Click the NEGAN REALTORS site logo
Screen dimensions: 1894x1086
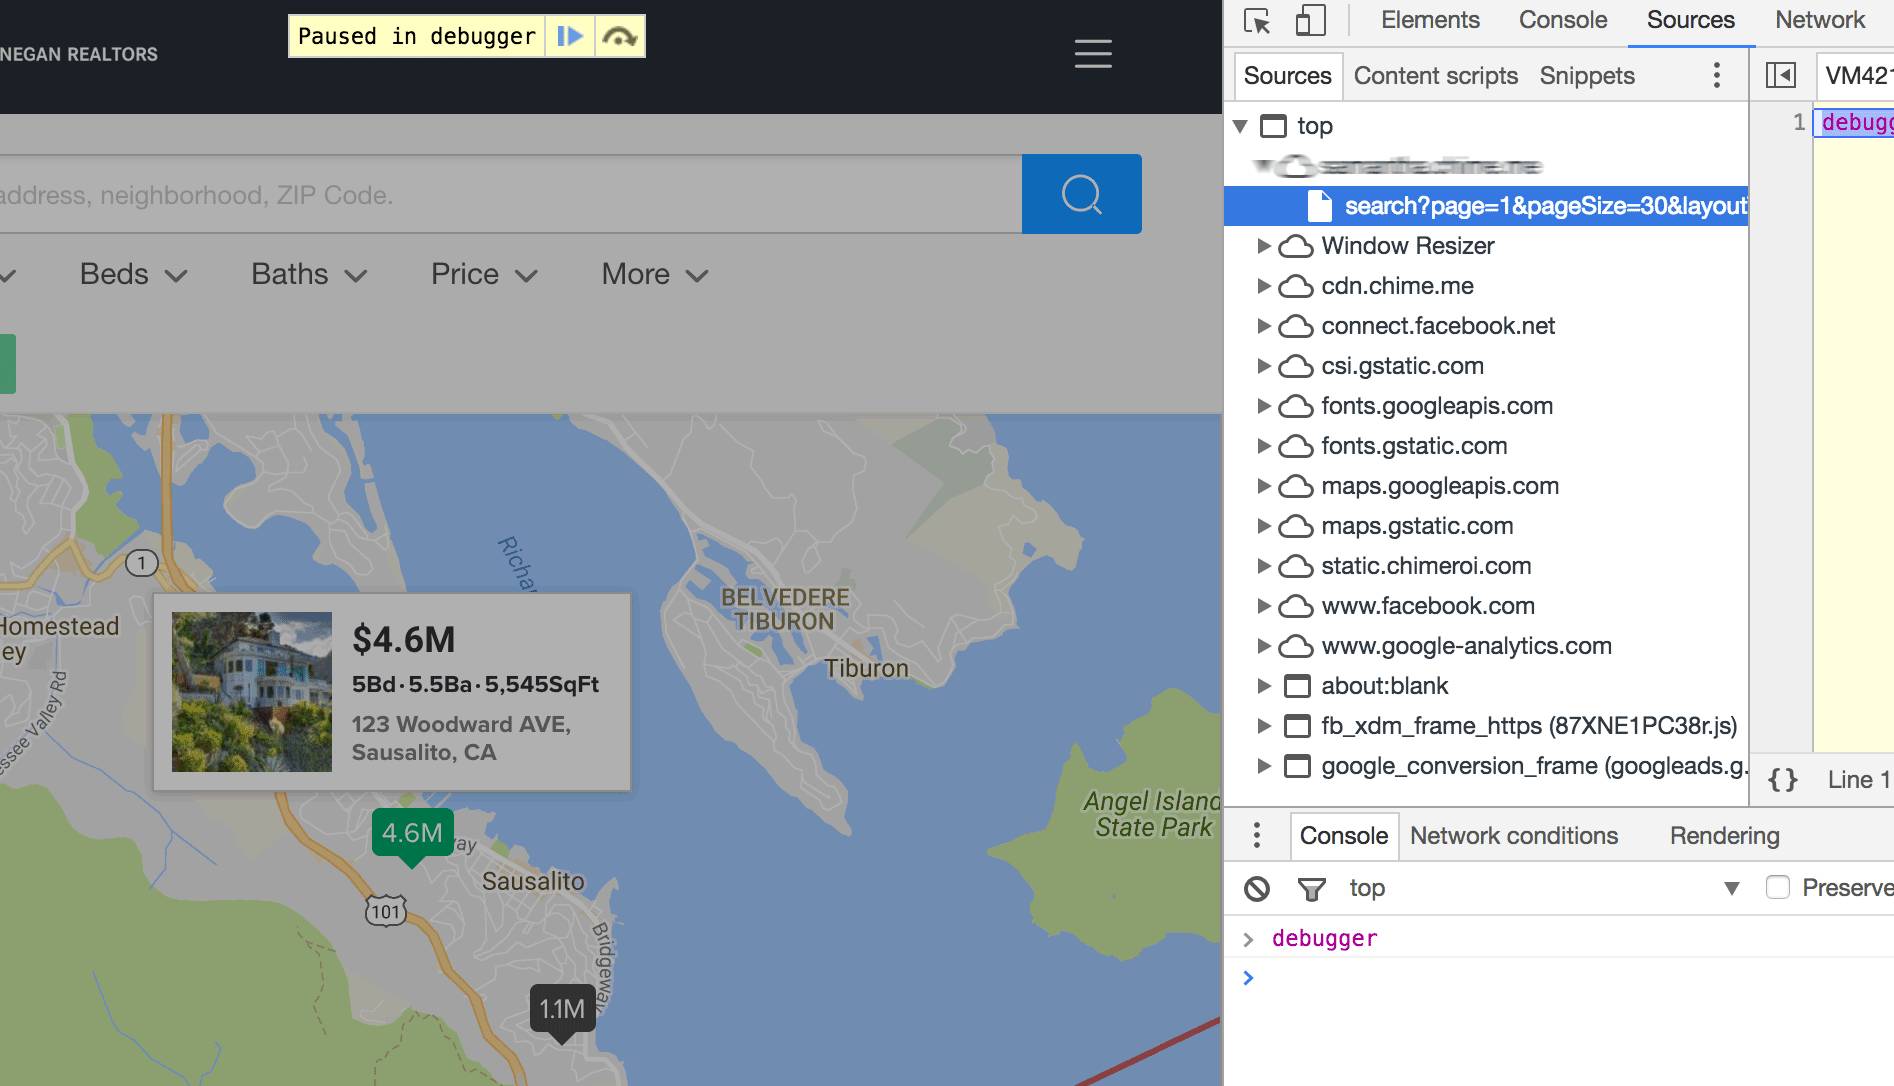coord(79,54)
